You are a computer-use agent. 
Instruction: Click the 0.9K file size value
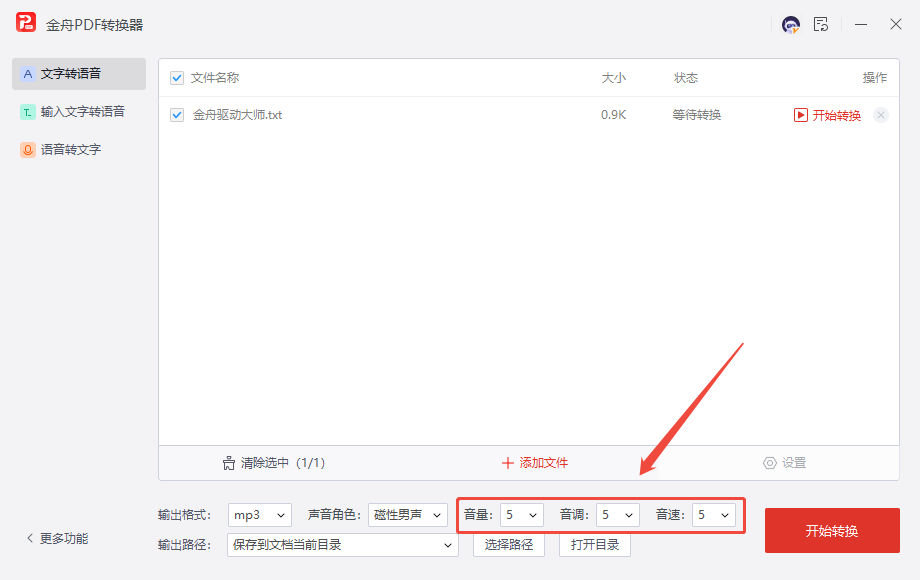(x=613, y=115)
